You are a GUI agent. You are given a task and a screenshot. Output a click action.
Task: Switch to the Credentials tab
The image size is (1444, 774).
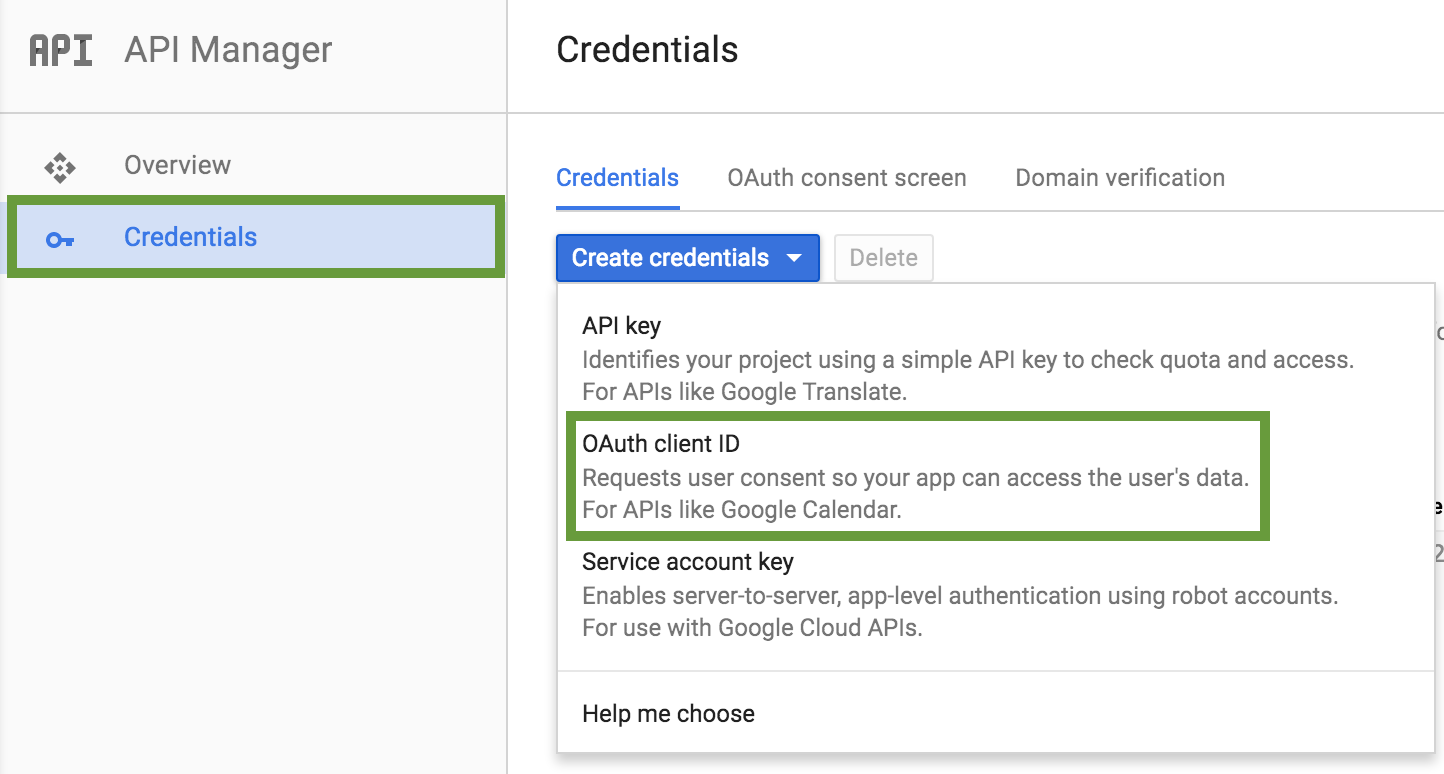pyautogui.click(x=617, y=178)
